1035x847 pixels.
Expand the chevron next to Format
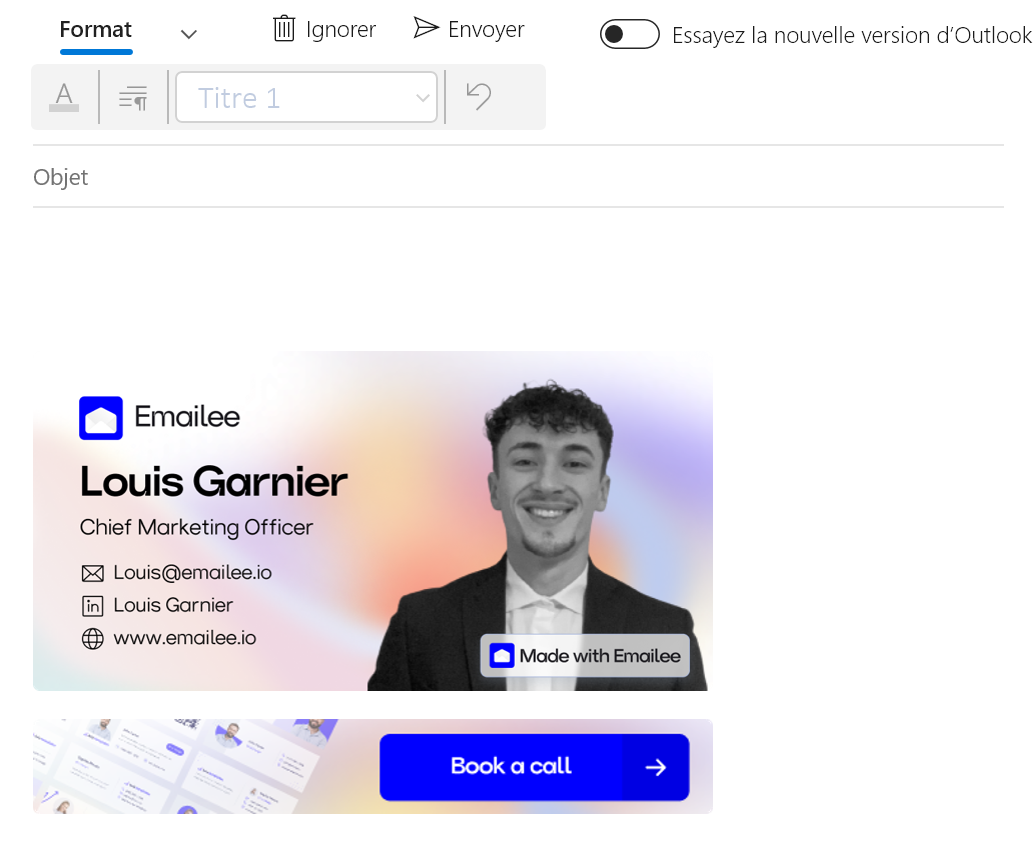tap(189, 34)
